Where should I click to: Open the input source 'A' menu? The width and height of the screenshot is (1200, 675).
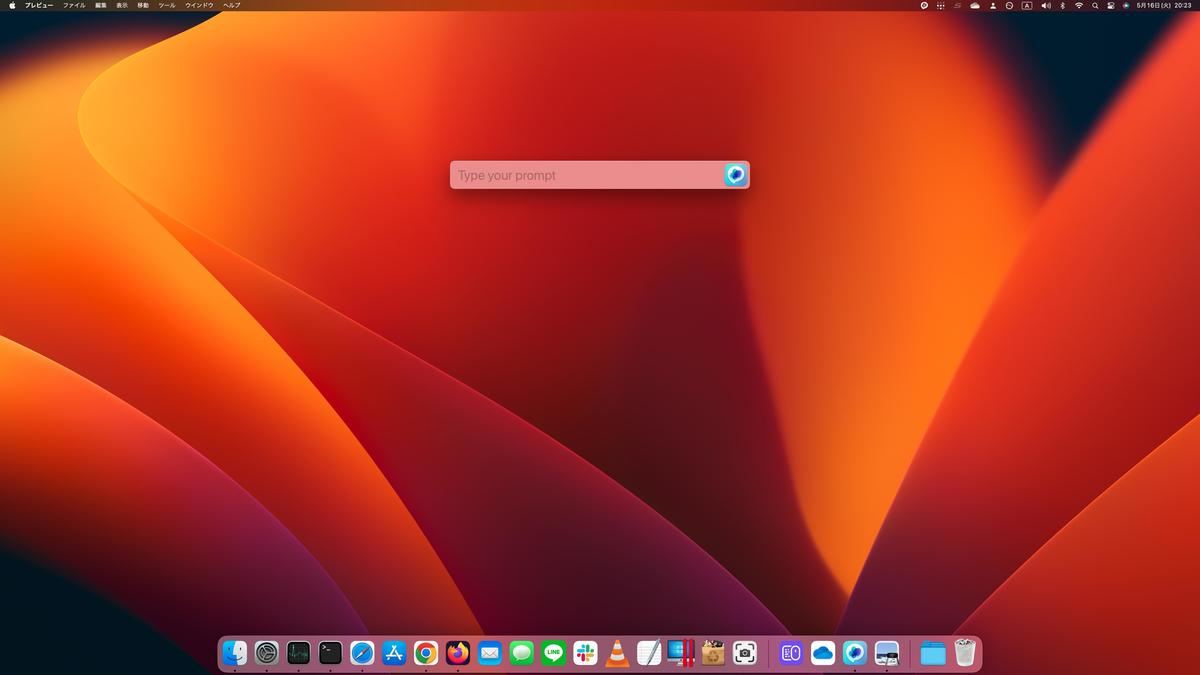point(1027,5)
